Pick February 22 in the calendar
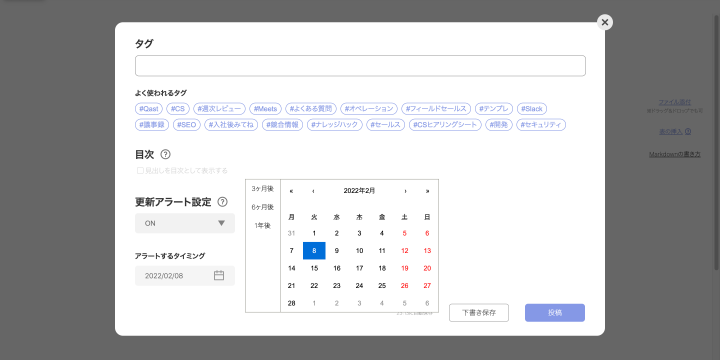 (x=314, y=286)
